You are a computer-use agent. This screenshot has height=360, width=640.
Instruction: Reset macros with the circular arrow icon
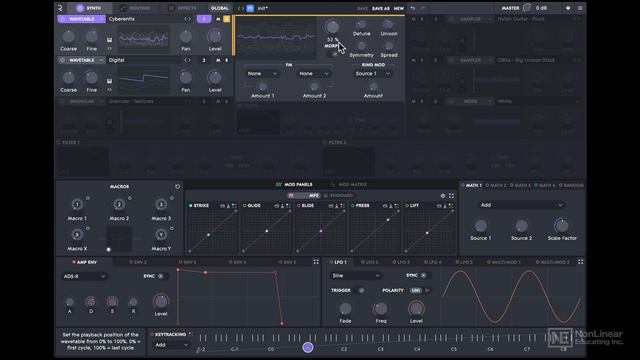pos(177,187)
